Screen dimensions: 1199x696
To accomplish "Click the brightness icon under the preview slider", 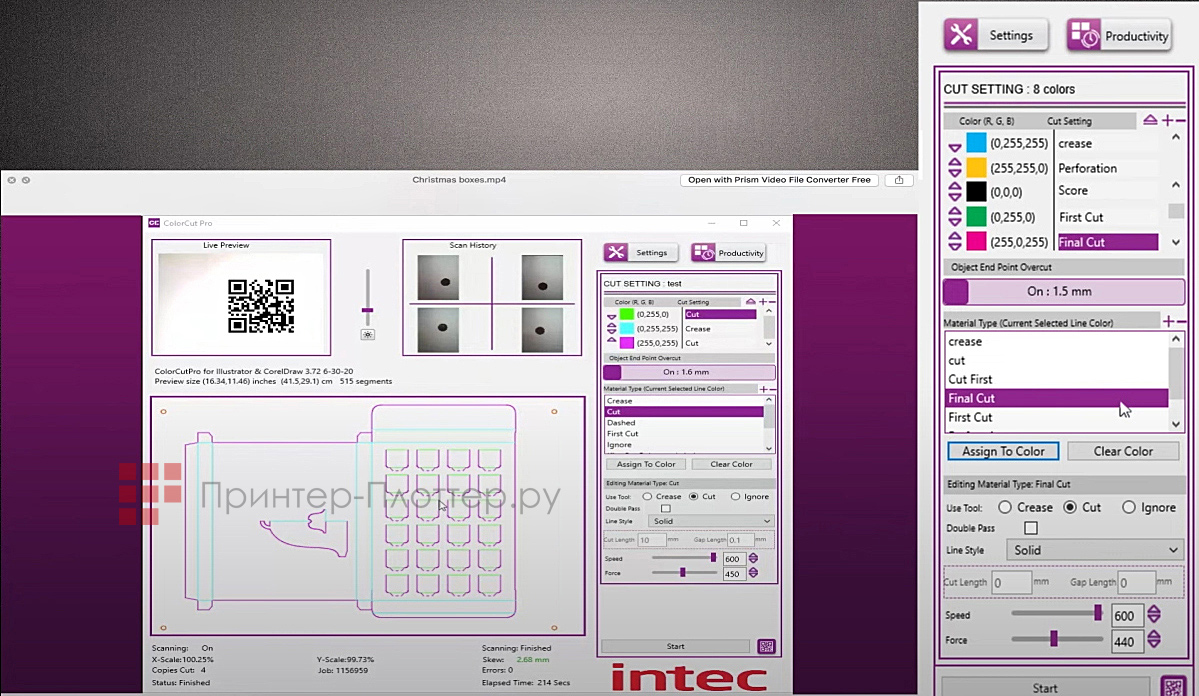I will (367, 336).
